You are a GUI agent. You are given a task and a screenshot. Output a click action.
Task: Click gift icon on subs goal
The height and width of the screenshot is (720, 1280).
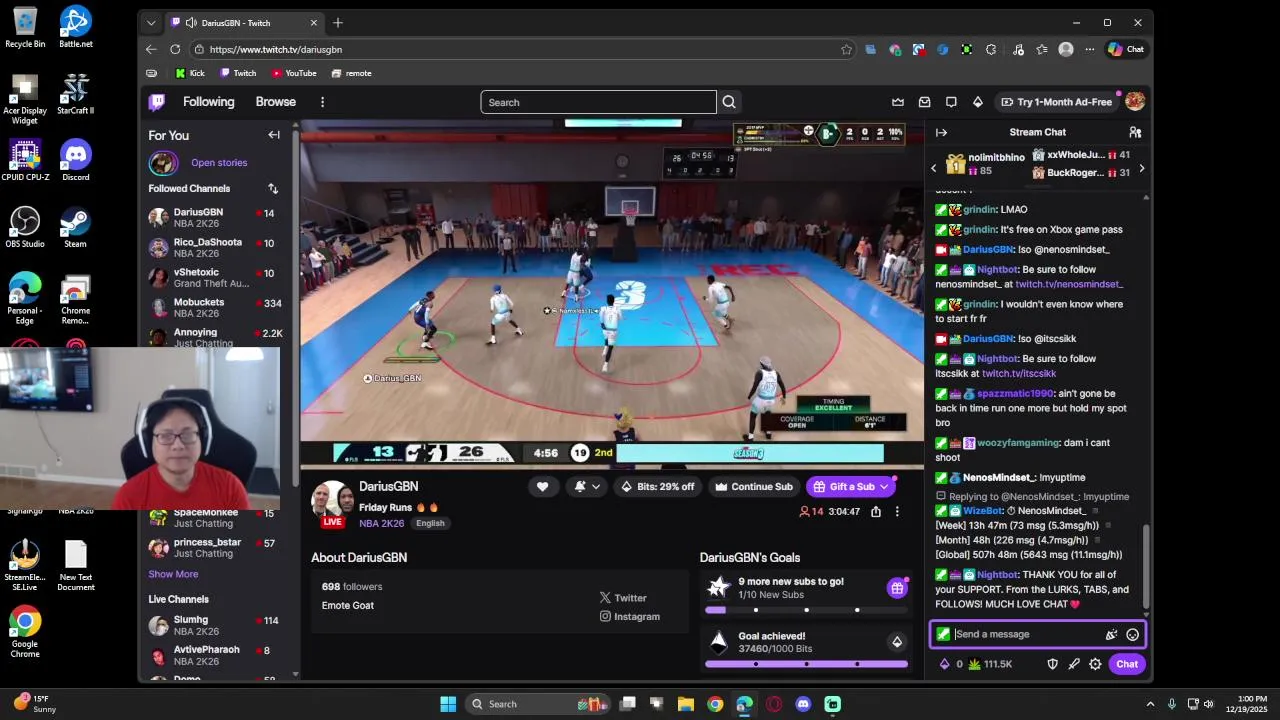tap(897, 588)
